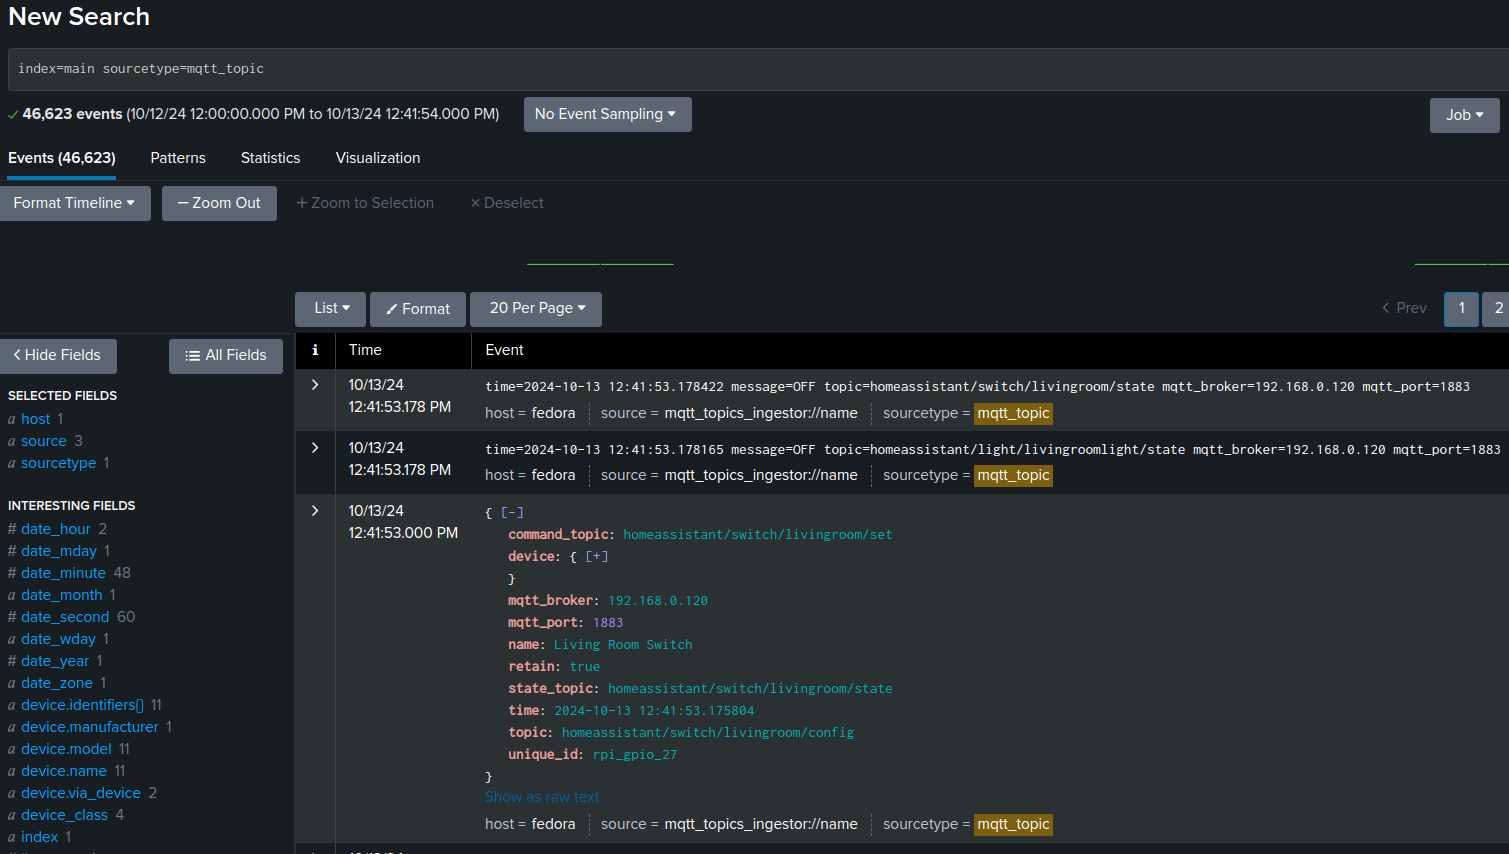Click the Time column header
1509x854 pixels.
365,350
